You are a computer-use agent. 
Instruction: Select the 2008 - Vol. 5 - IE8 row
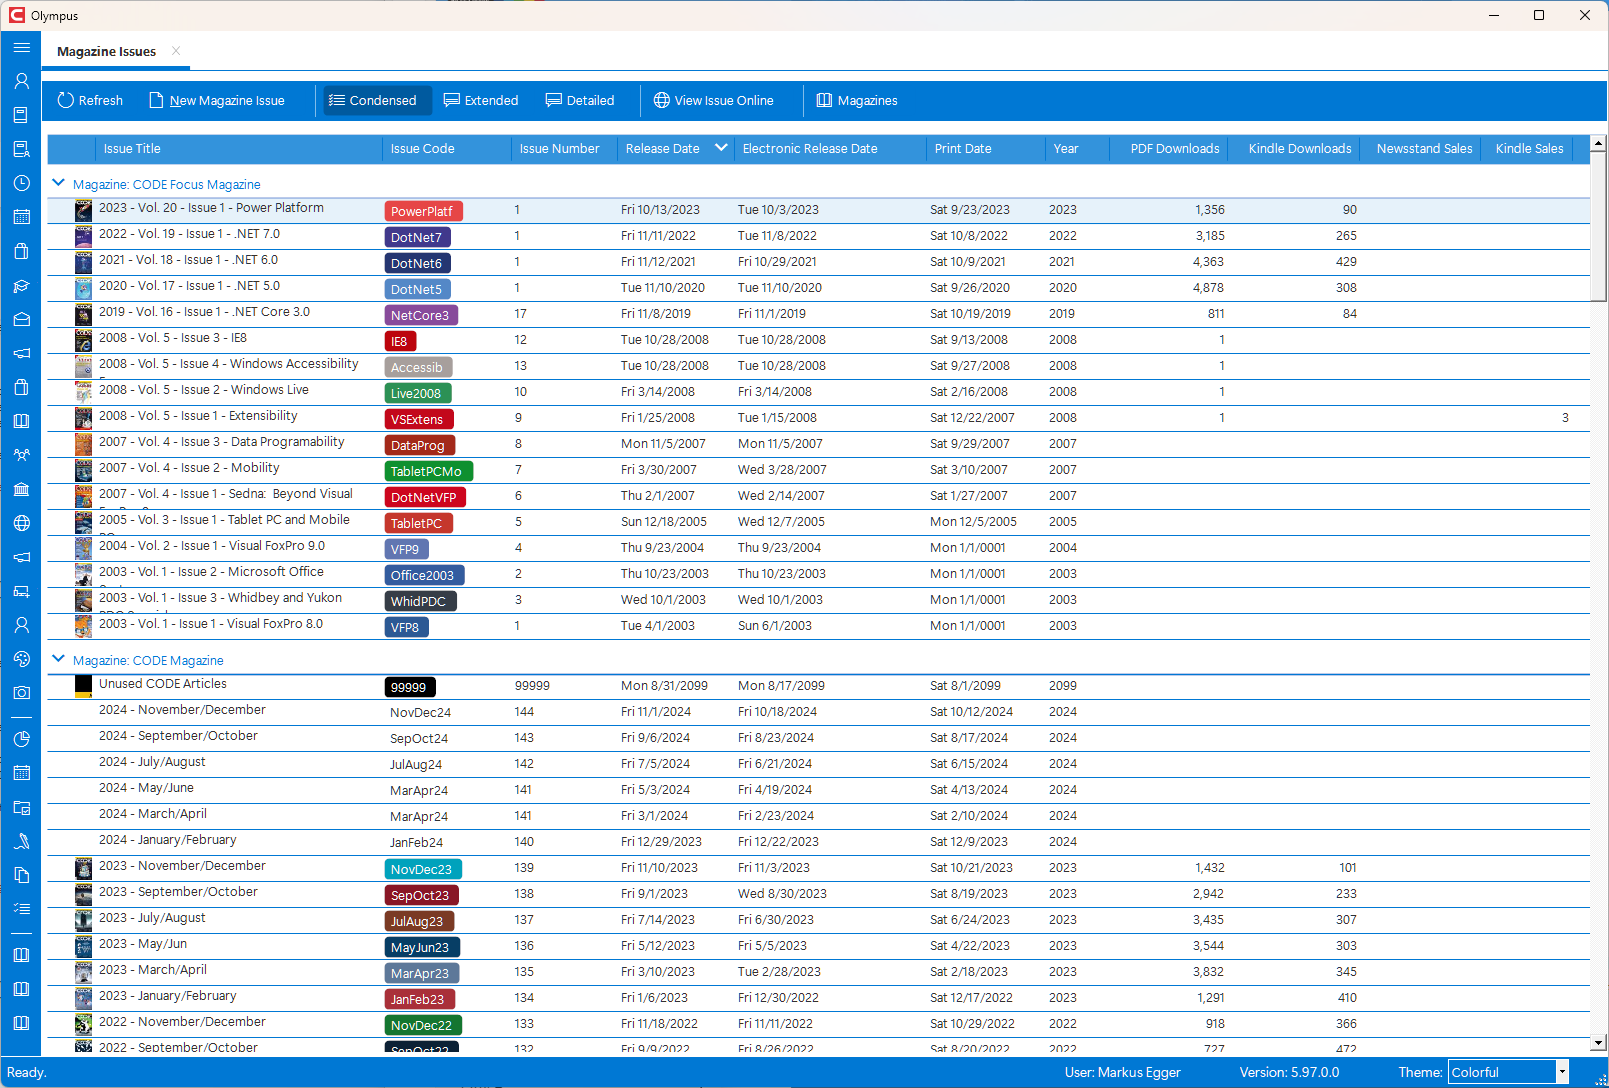[818, 340]
